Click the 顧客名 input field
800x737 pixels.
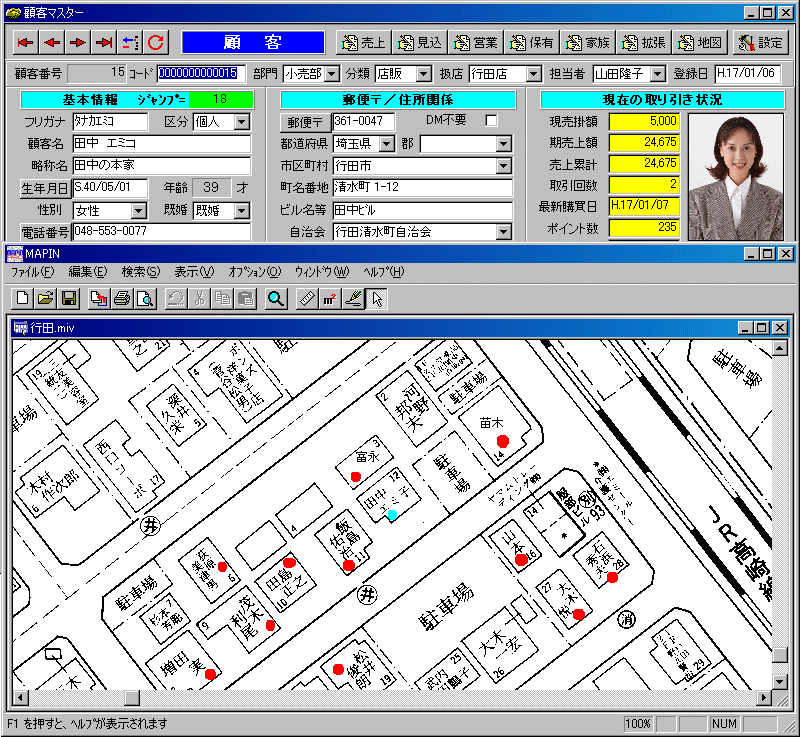pos(160,144)
